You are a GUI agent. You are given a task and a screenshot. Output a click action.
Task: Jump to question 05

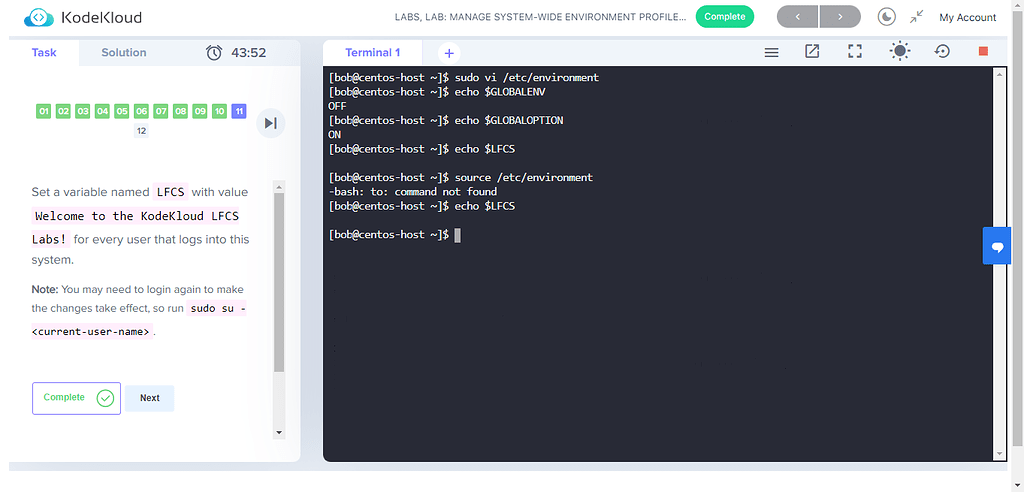point(121,112)
